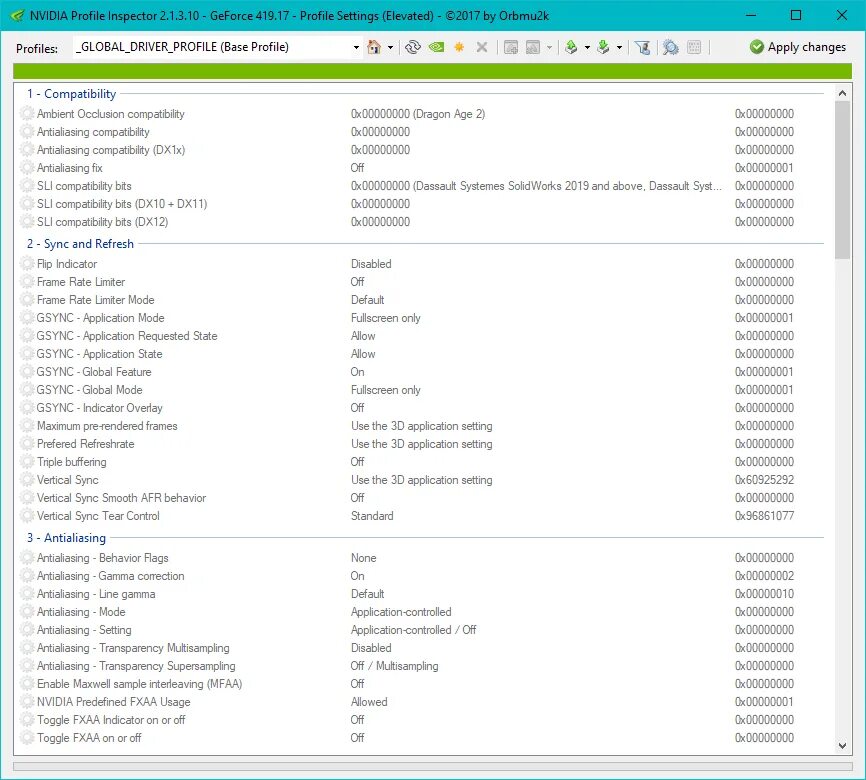Expand the remove application dropdown arrow
Screen dimensions: 866x780
click(549, 48)
